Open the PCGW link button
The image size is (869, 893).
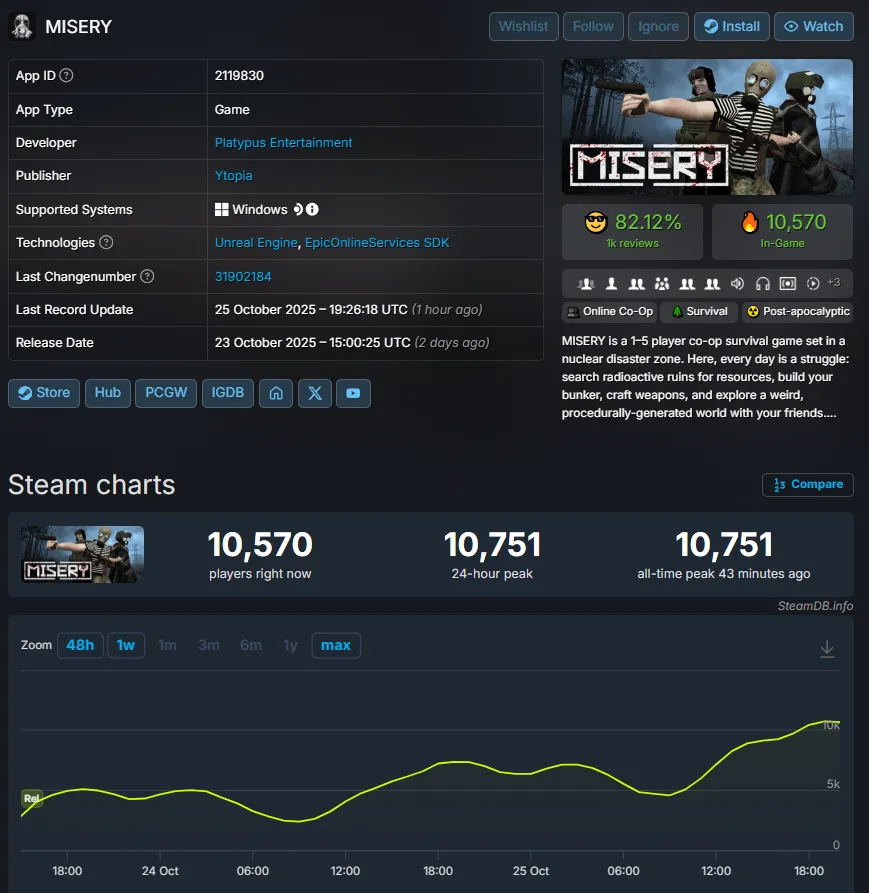coord(166,393)
